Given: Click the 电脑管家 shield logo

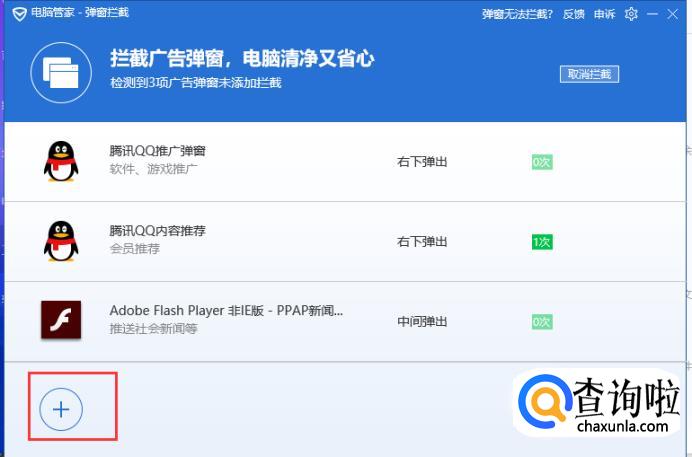Looking at the screenshot, I should (19, 14).
